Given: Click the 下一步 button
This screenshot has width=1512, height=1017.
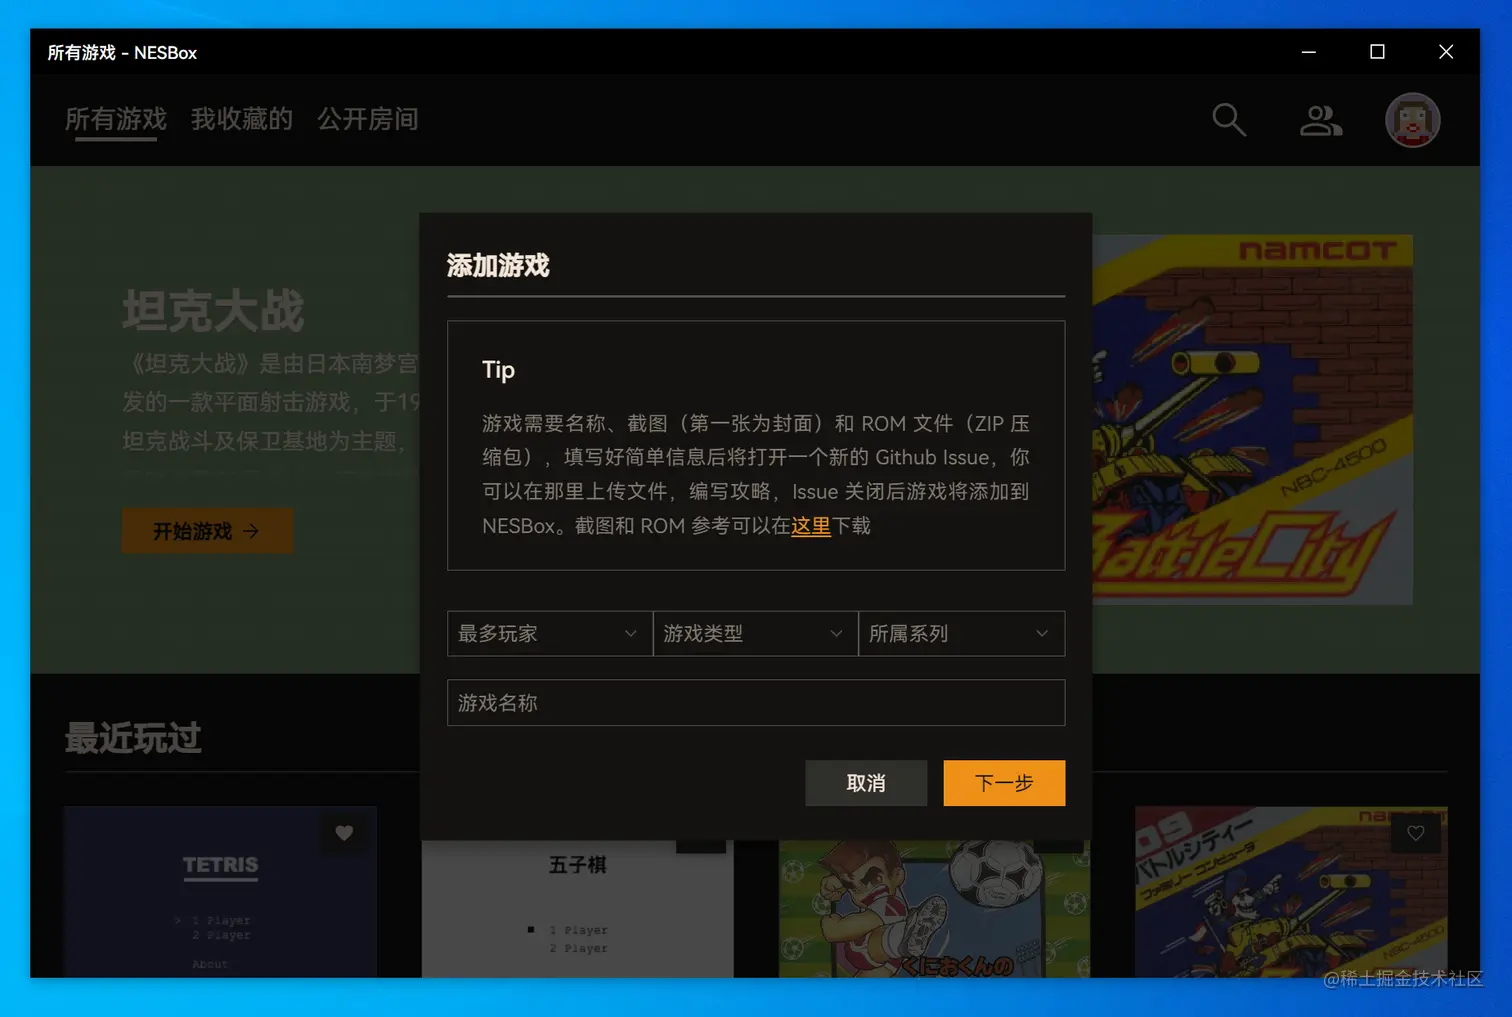Looking at the screenshot, I should tap(1004, 783).
